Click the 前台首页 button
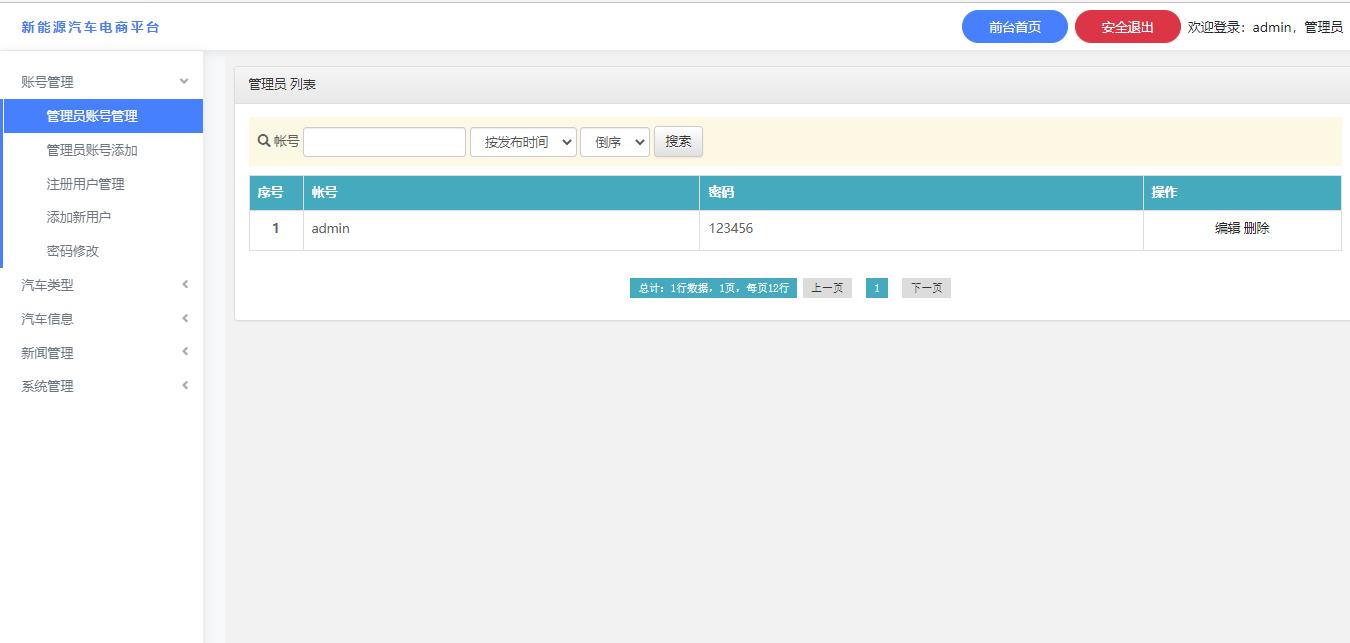Viewport: 1350px width, 643px height. (x=1014, y=27)
